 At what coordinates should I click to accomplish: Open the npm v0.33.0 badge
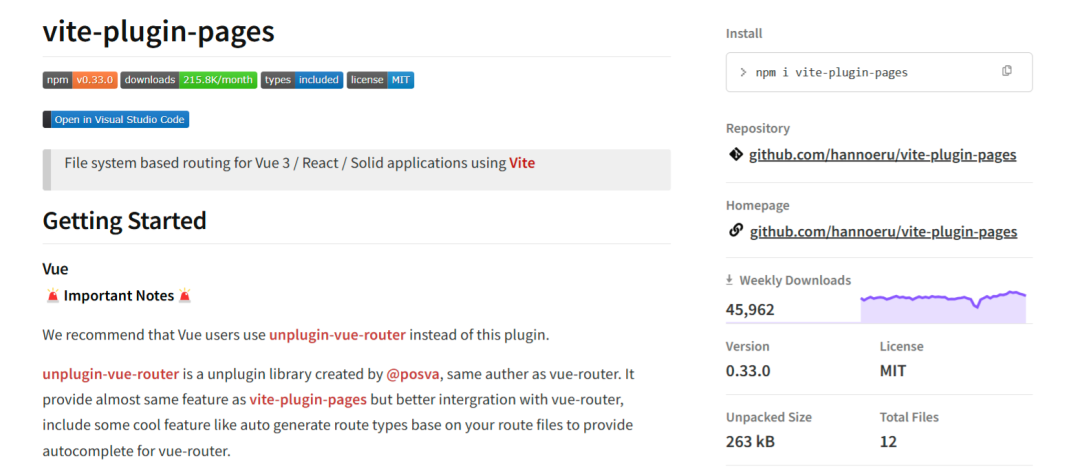[x=80, y=80]
